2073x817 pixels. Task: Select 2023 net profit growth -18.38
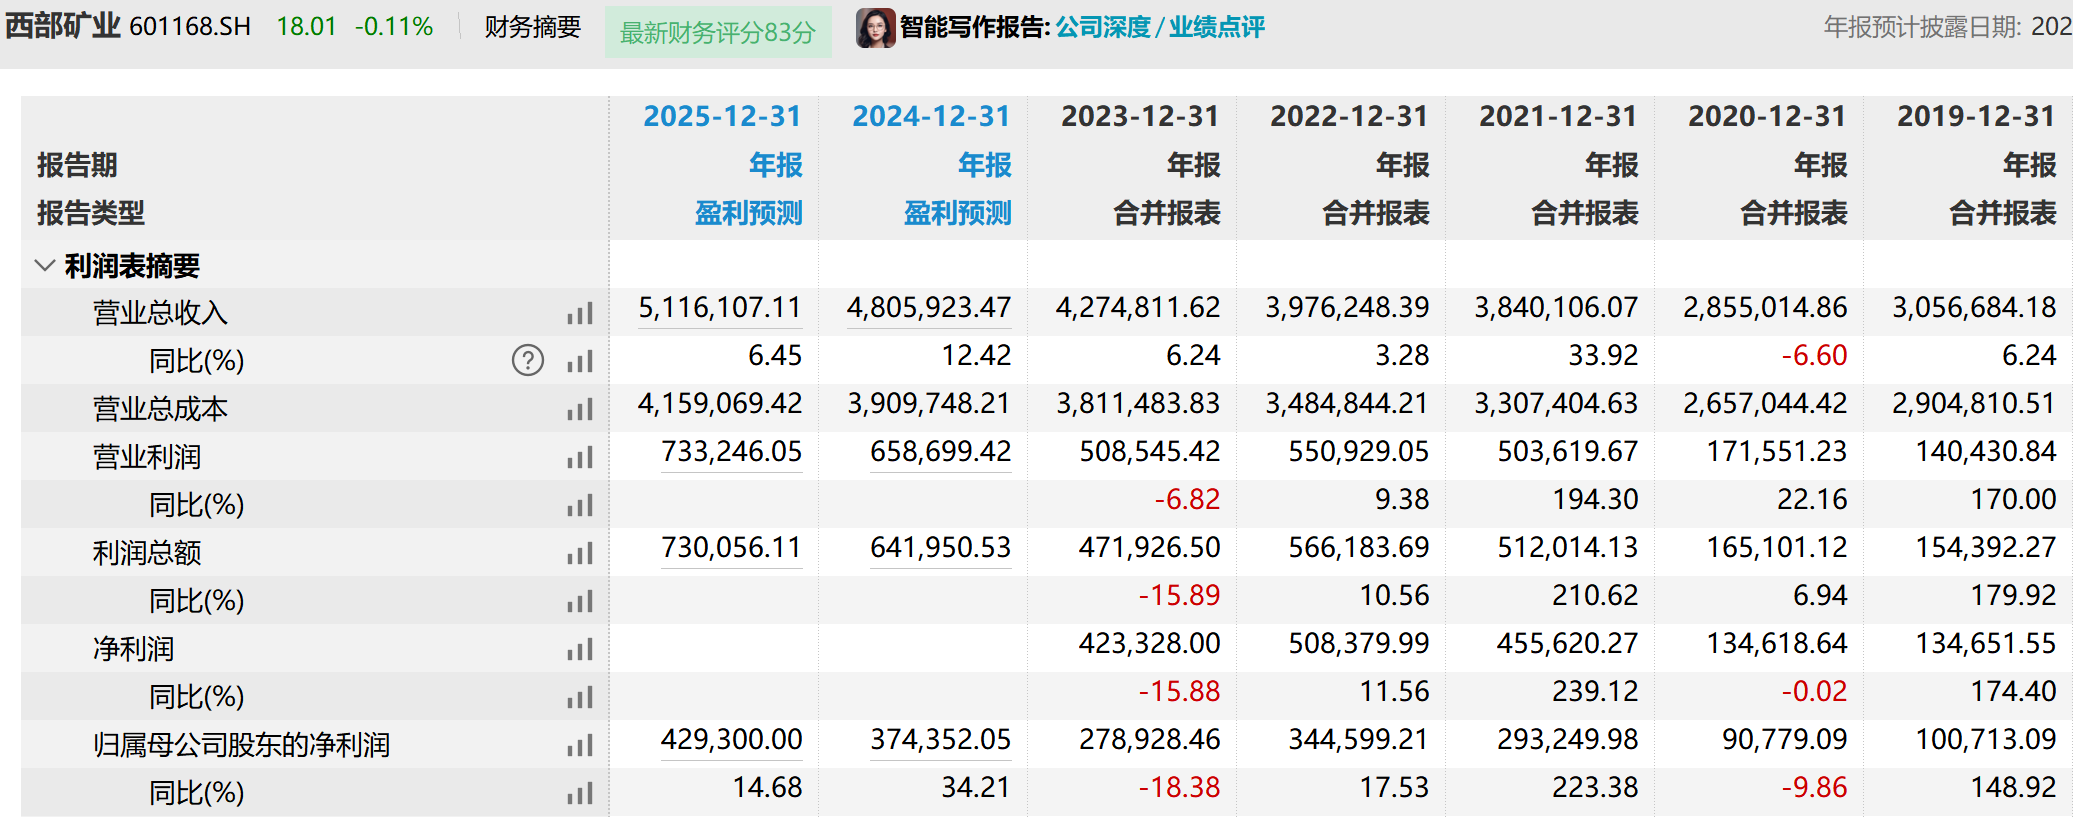click(1179, 787)
